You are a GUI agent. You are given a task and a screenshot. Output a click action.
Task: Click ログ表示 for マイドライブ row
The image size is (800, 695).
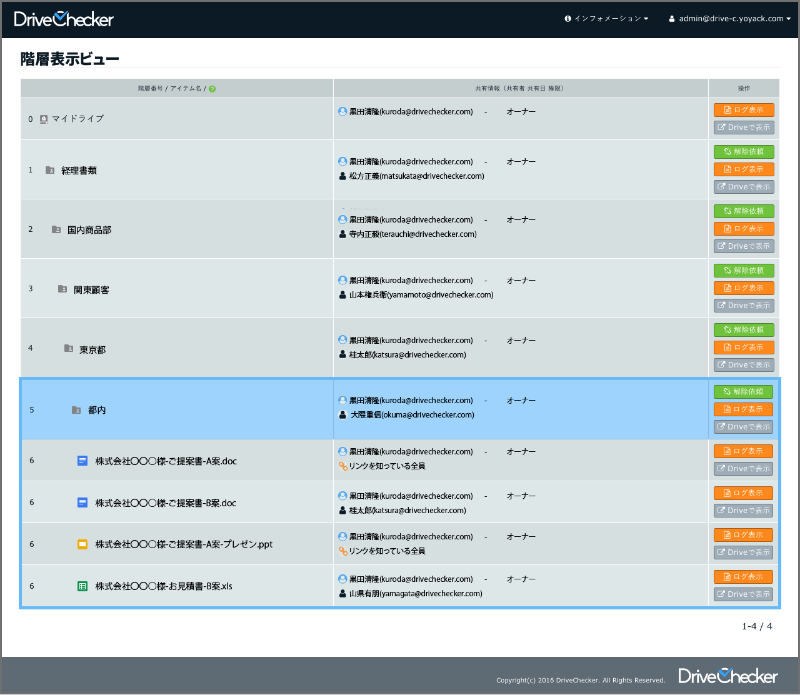point(744,110)
